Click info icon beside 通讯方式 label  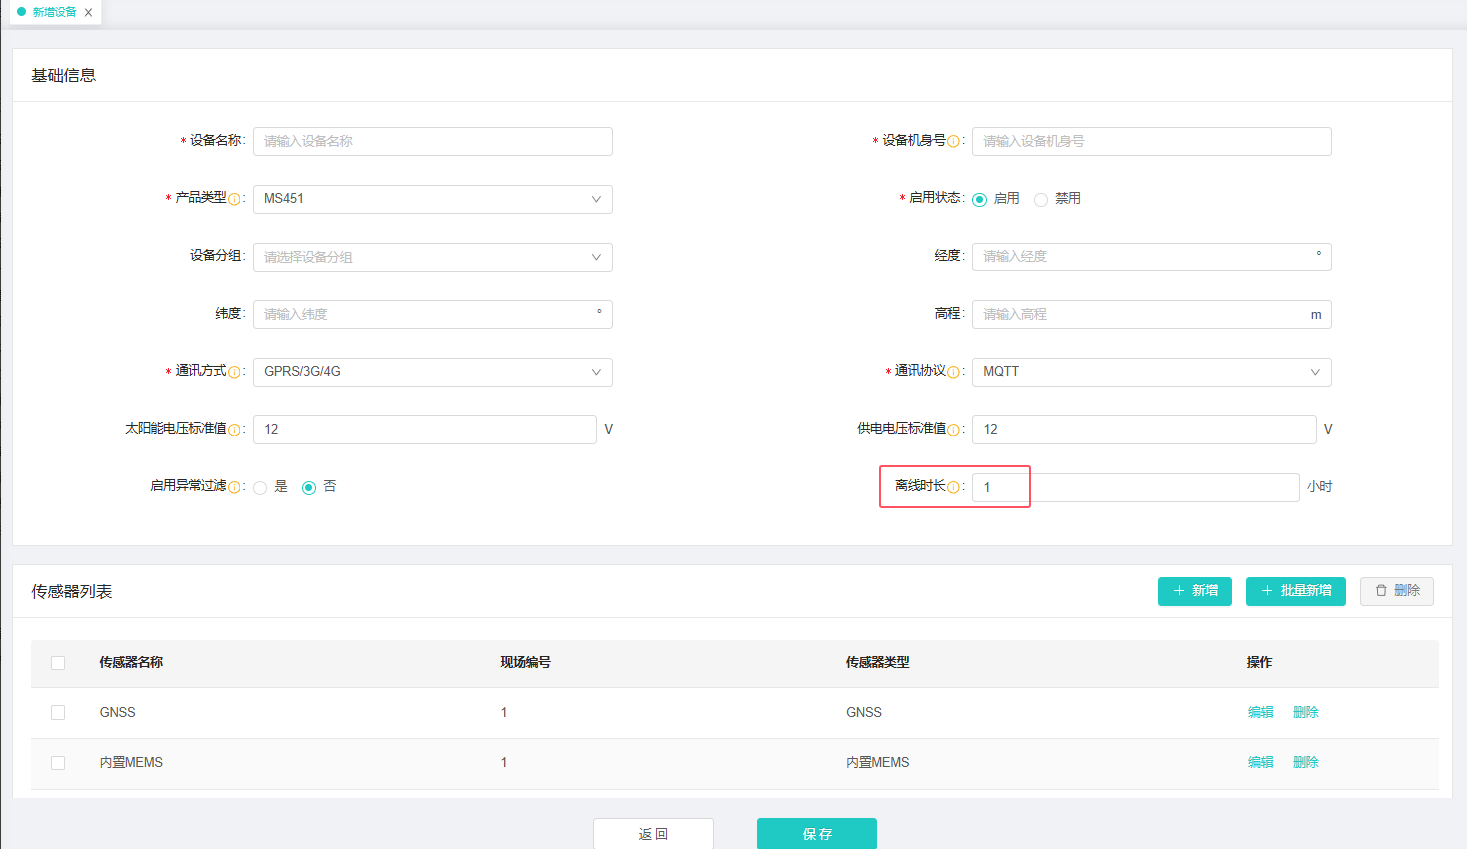[234, 372]
